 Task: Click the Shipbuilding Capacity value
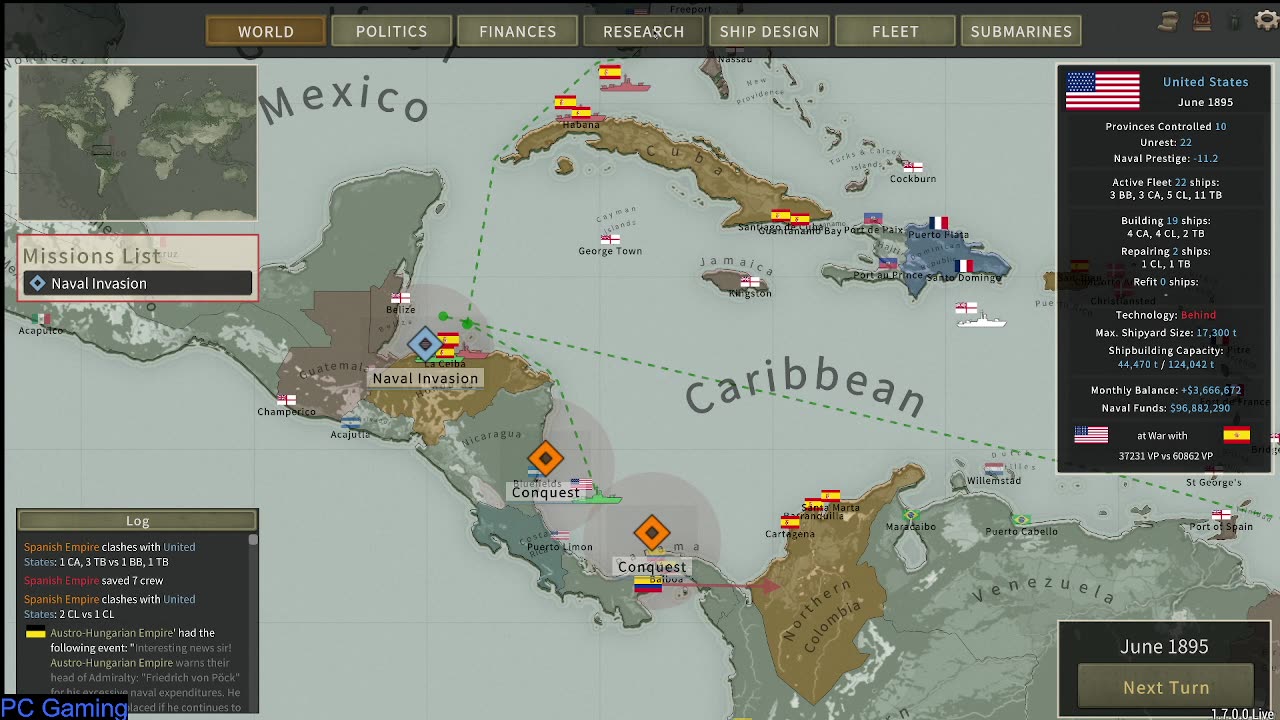tap(1165, 364)
